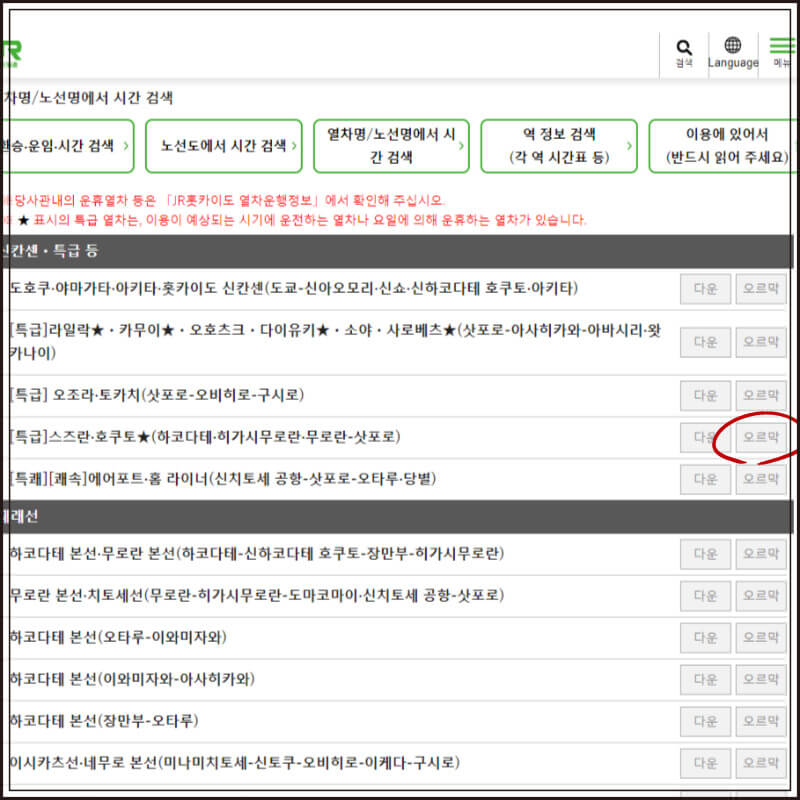
Task: Click 오르막 for 오타루-이와미자와 row
Action: click(761, 638)
